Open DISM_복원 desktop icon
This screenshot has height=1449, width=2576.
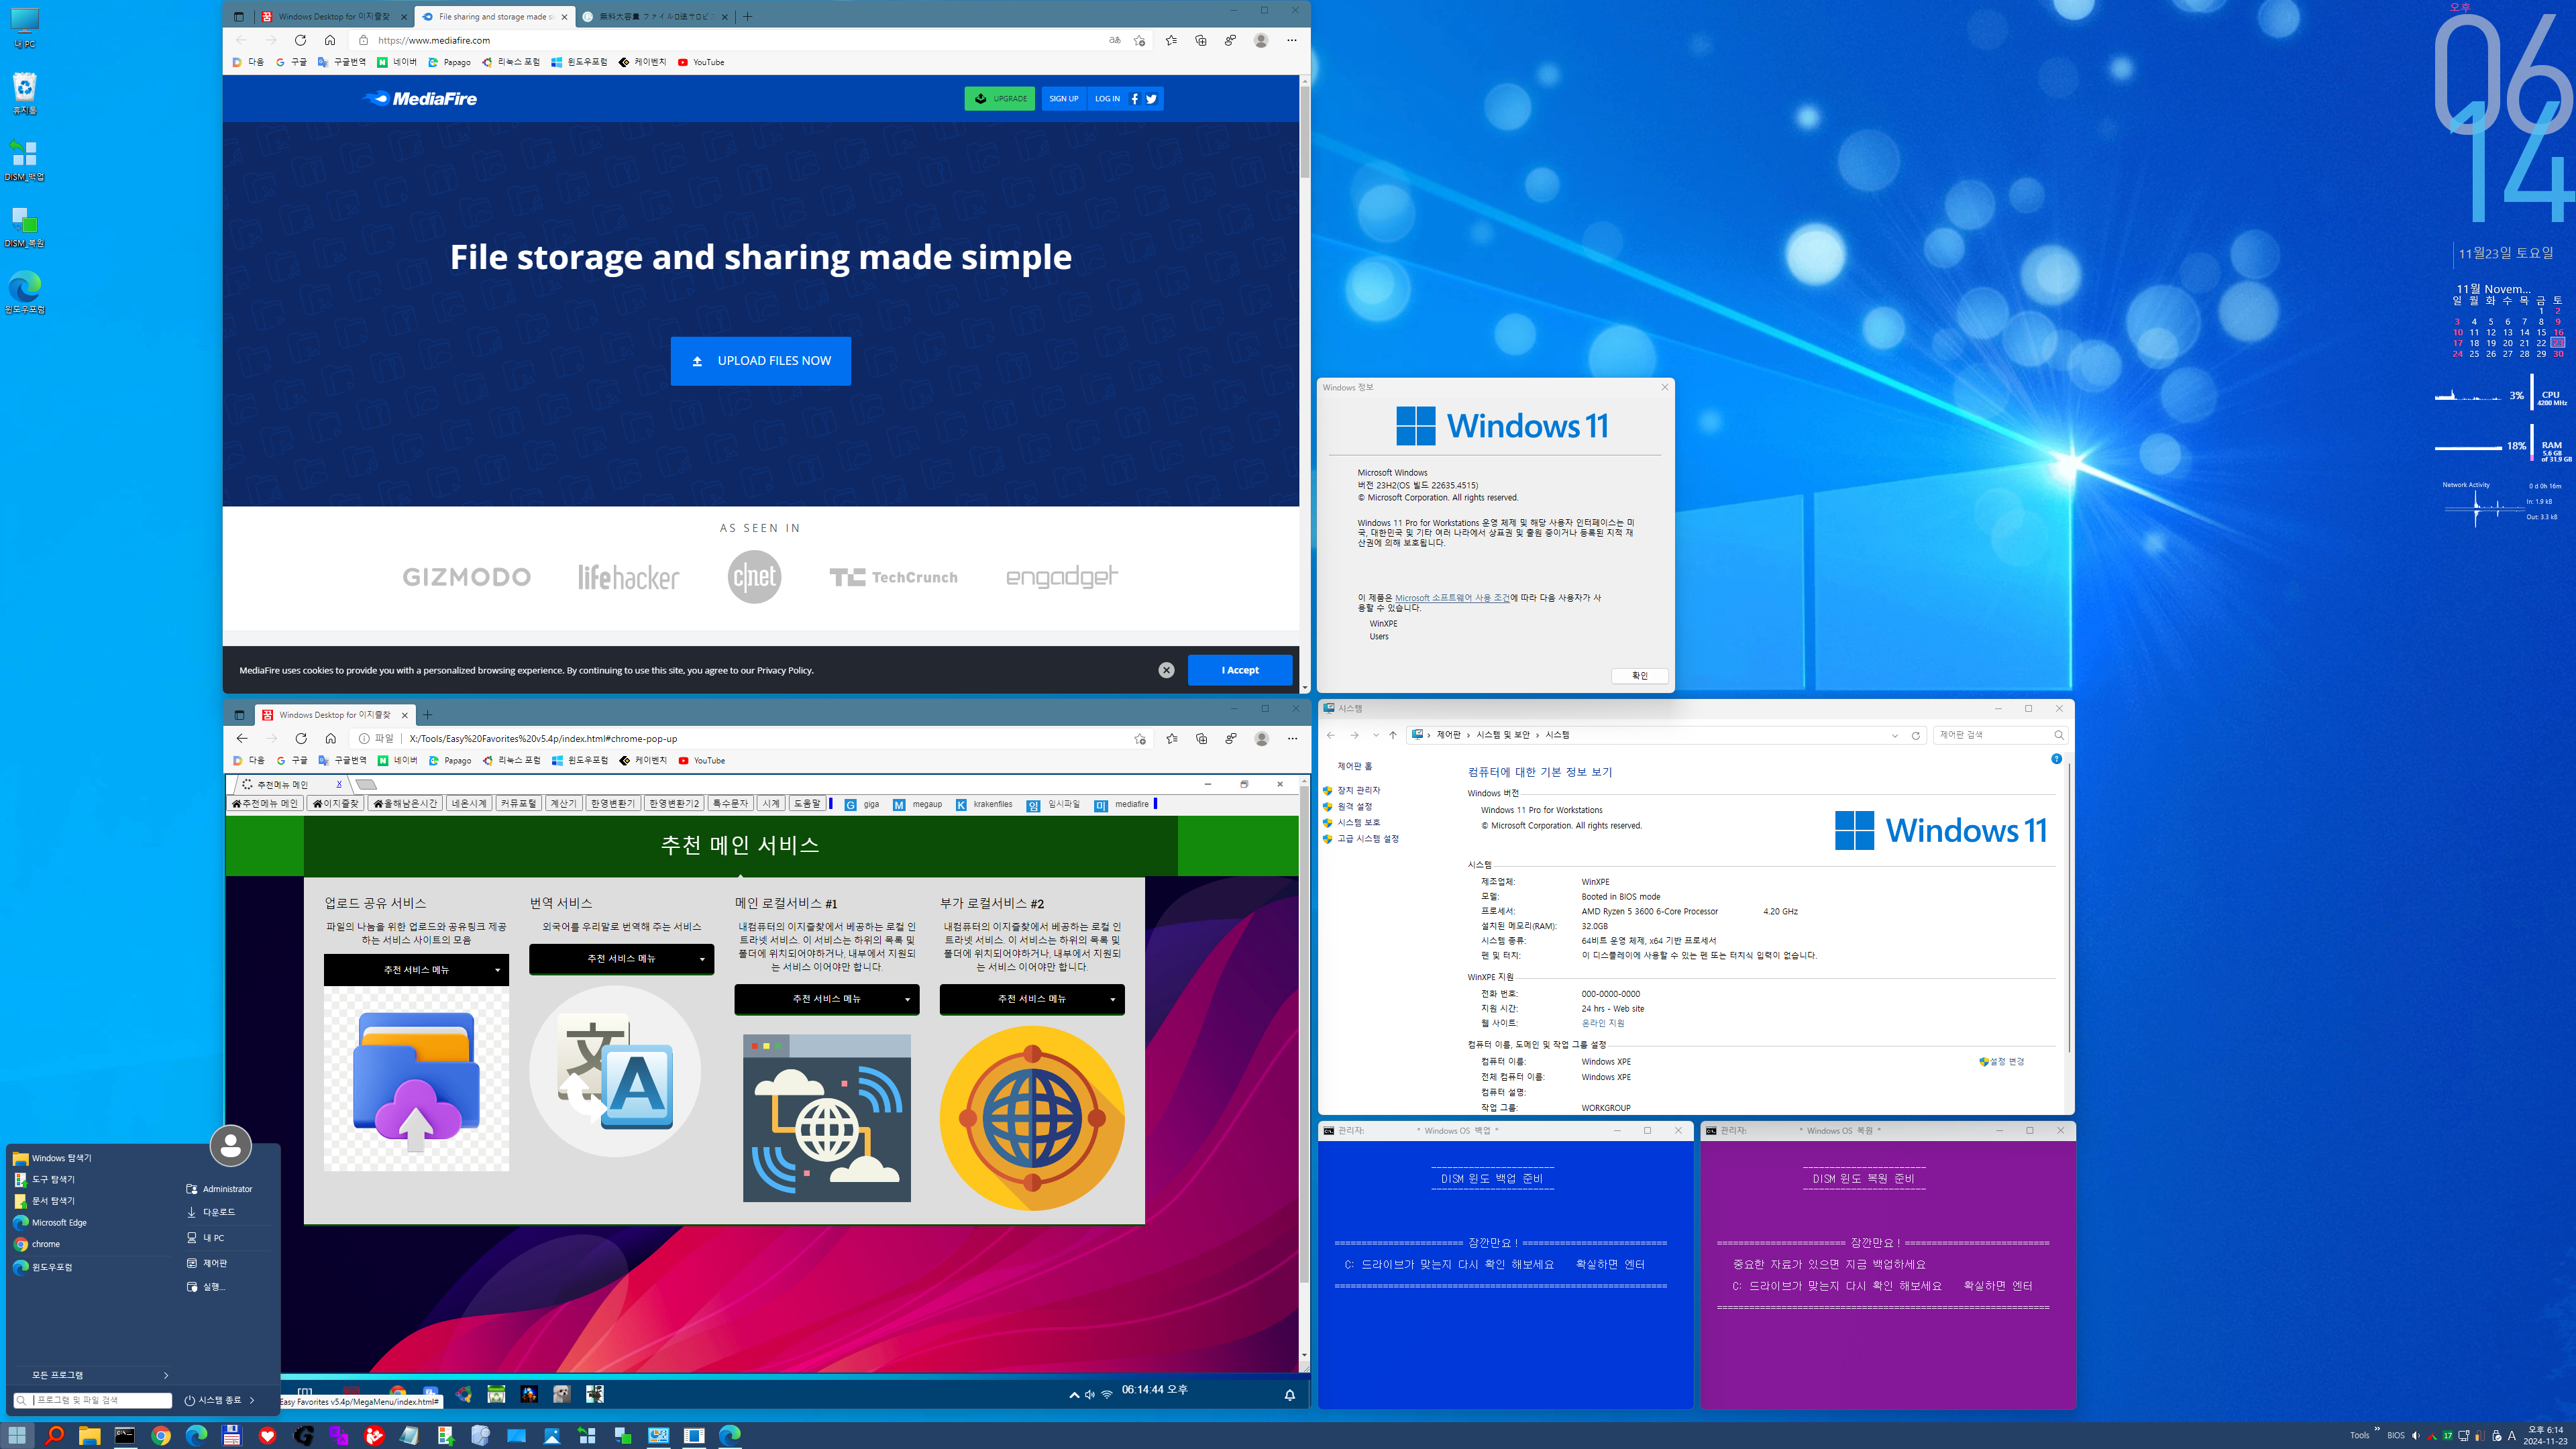[x=24, y=227]
